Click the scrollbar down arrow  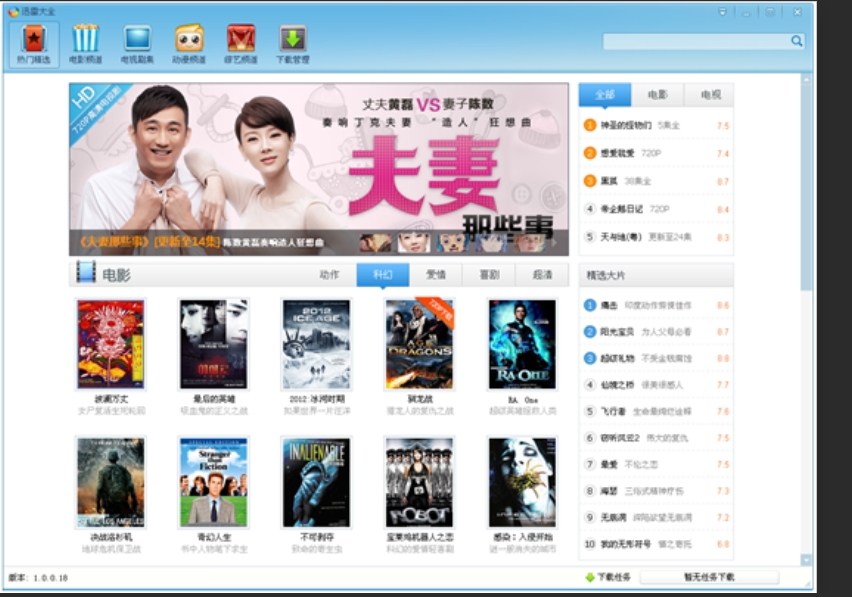click(x=806, y=560)
